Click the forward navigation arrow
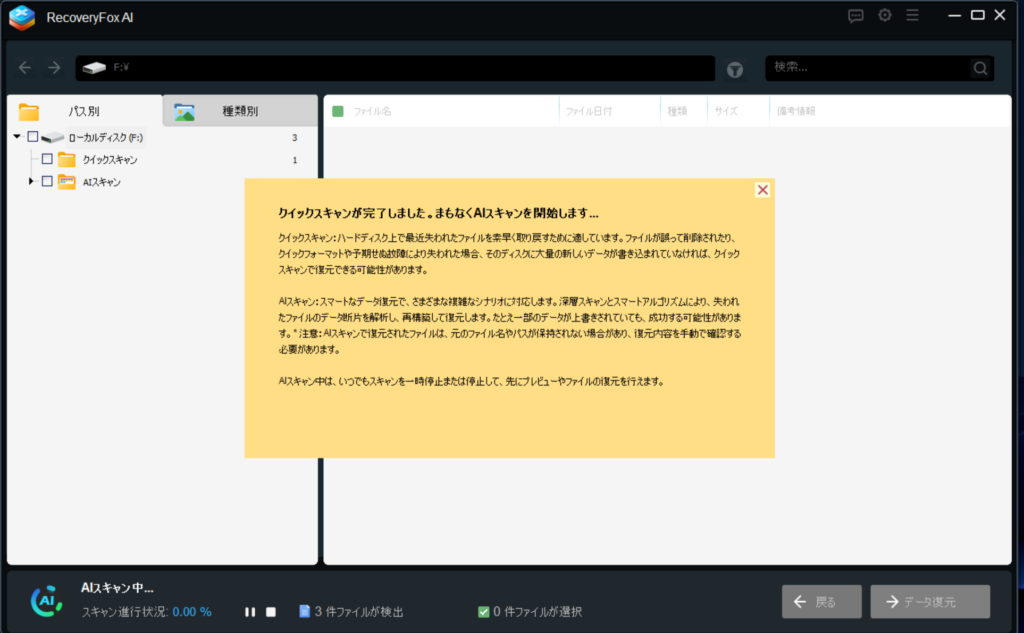 pyautogui.click(x=54, y=68)
